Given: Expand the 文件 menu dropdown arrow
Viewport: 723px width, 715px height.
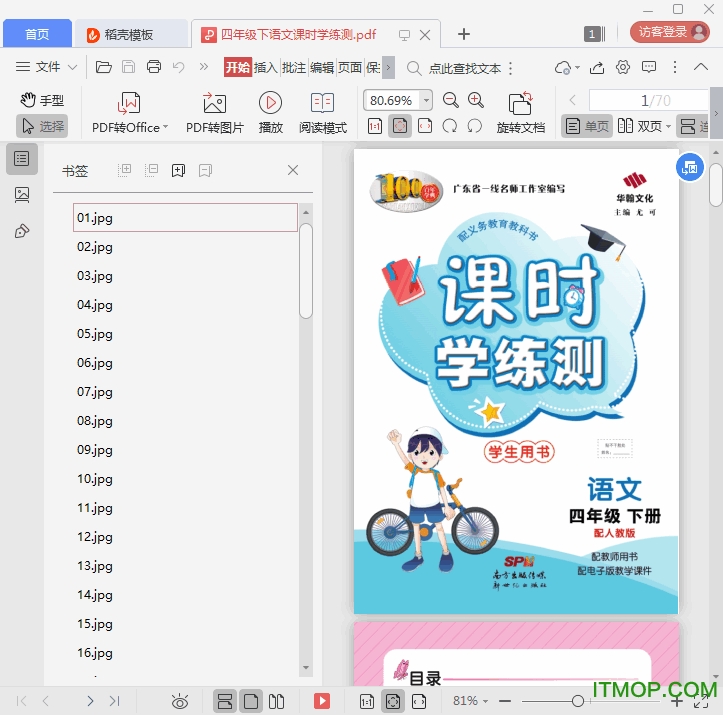Looking at the screenshot, I should (72, 67).
